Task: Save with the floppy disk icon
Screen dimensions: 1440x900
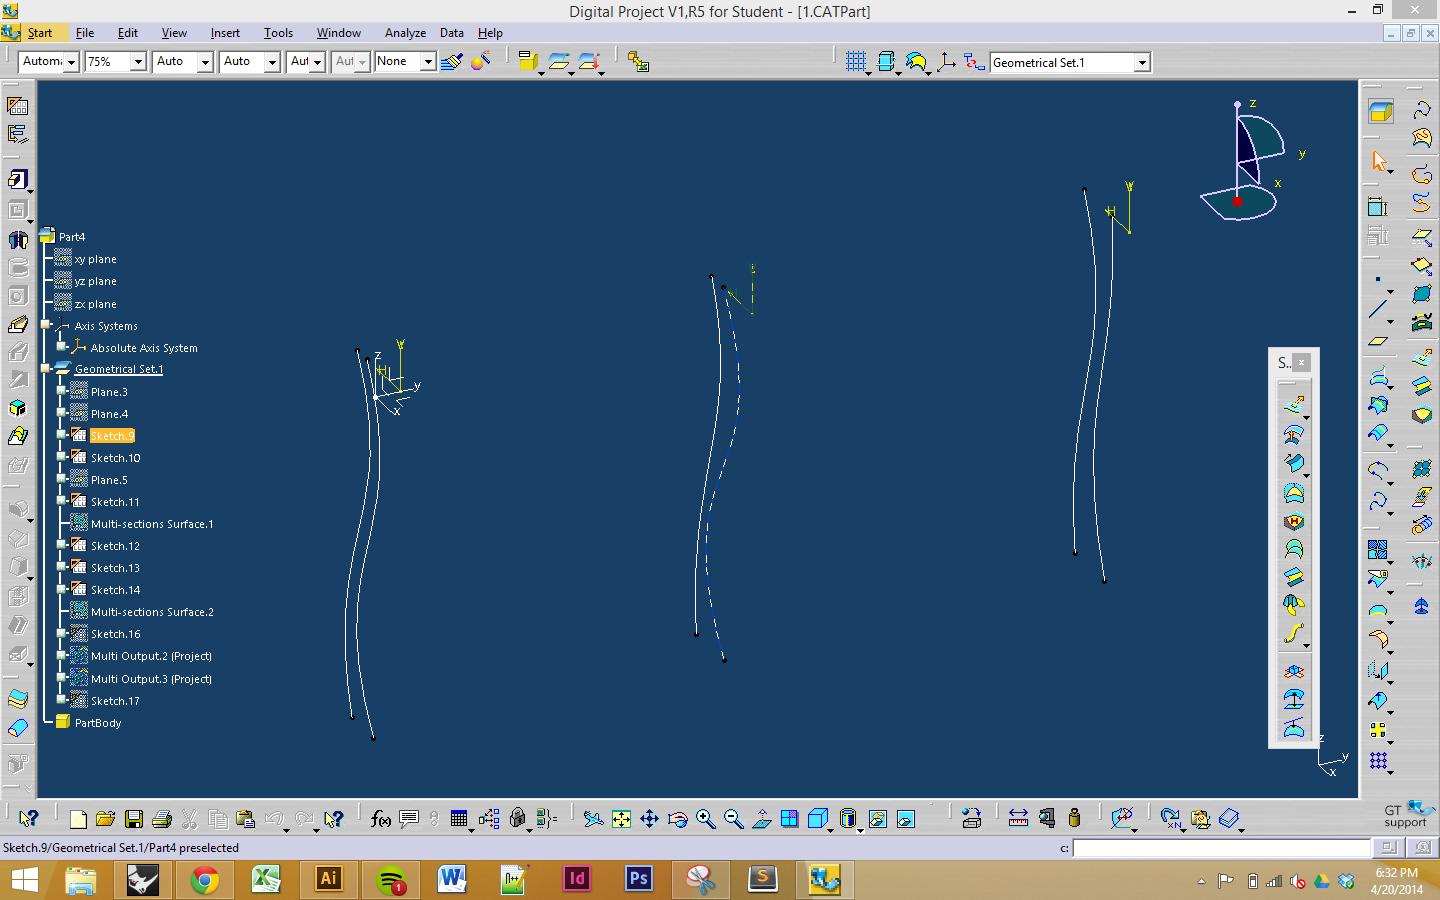Action: click(x=133, y=819)
